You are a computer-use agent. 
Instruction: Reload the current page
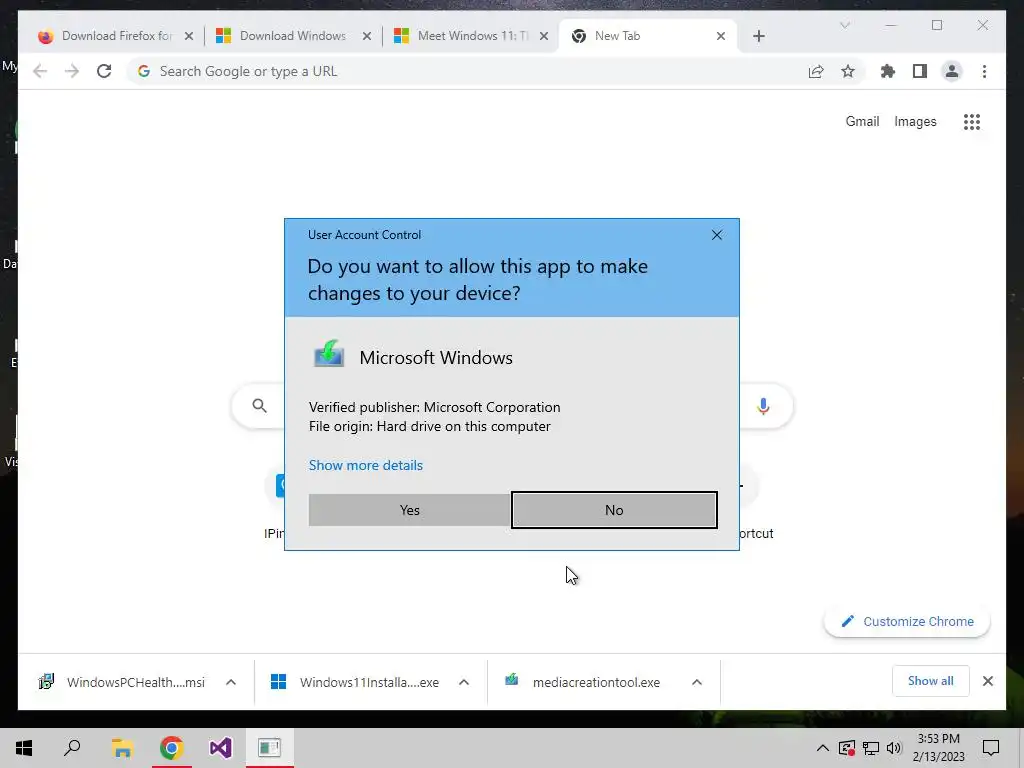(x=104, y=71)
